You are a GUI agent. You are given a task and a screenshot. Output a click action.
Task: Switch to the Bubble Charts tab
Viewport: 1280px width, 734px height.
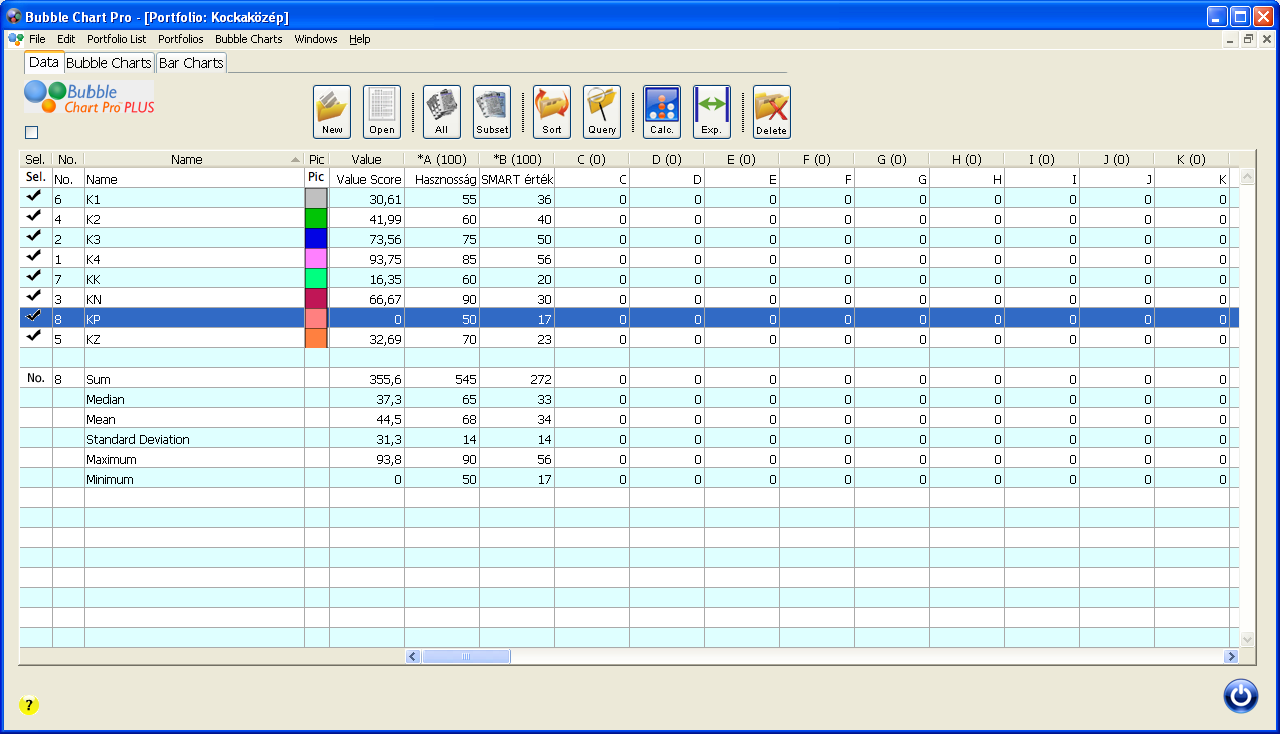[x=109, y=63]
